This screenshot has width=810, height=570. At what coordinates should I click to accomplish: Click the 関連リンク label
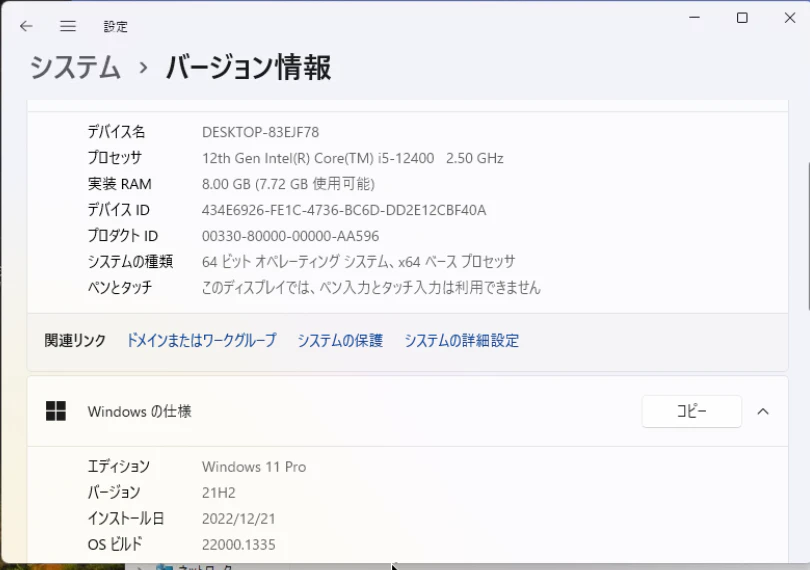pos(75,340)
